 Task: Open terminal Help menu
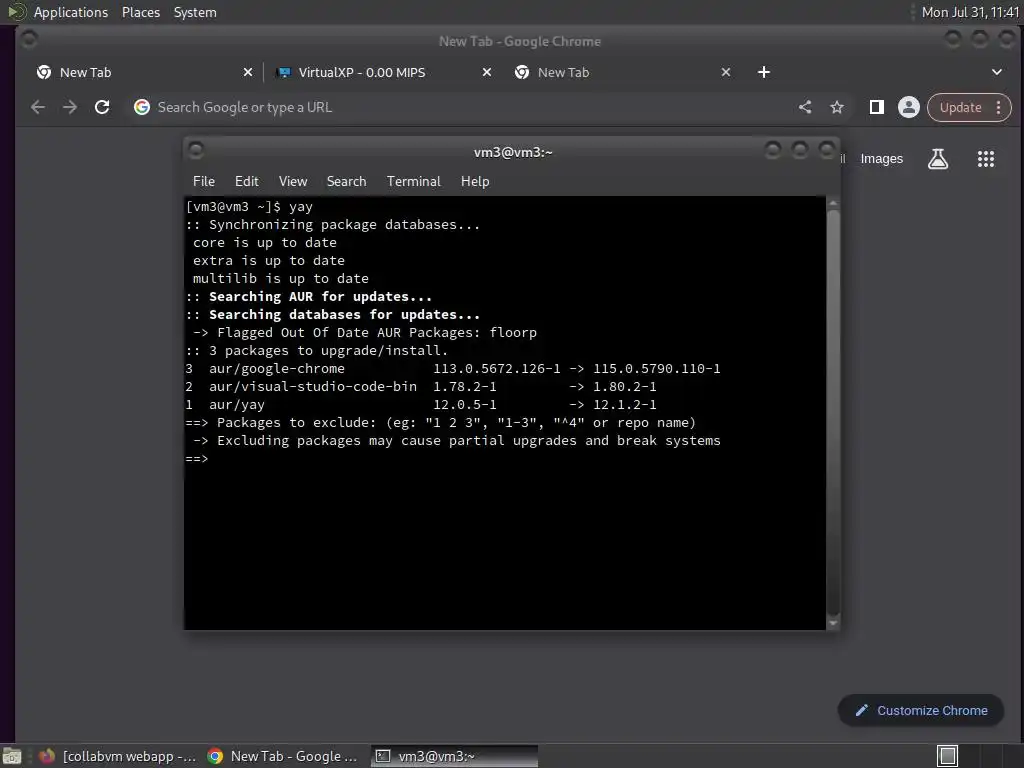[475, 182]
